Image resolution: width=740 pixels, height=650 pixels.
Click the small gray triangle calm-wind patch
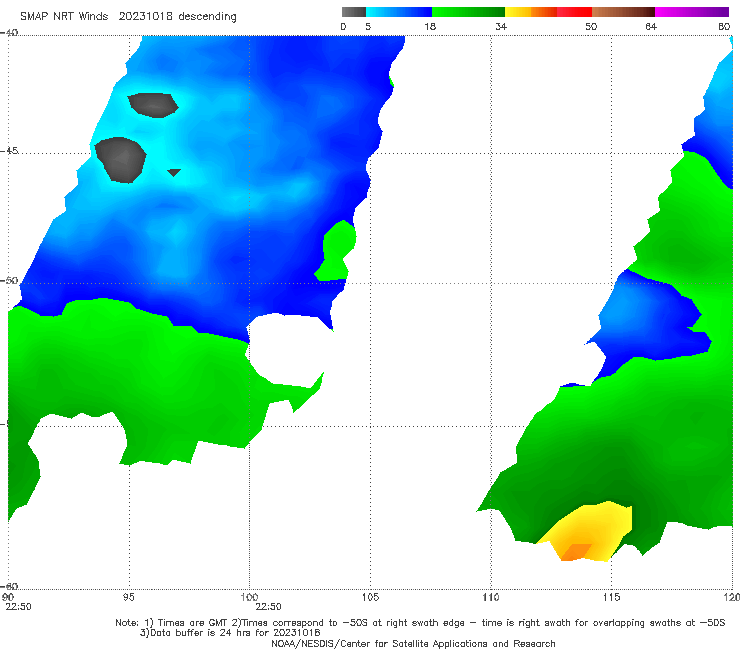174,172
